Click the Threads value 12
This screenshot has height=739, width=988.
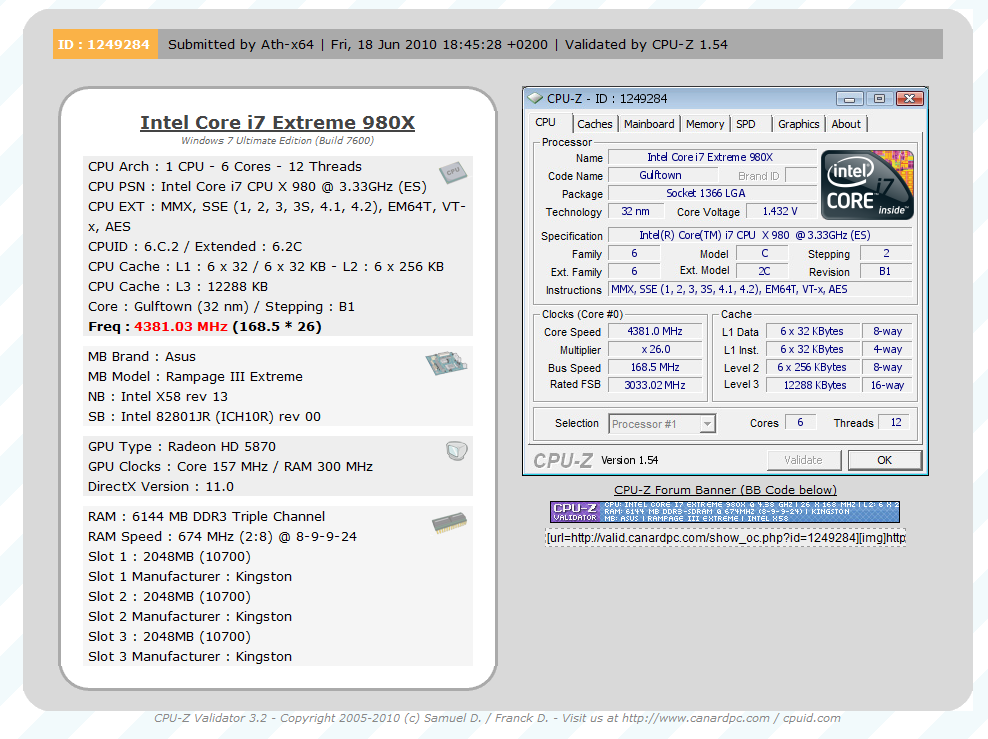[x=895, y=423]
